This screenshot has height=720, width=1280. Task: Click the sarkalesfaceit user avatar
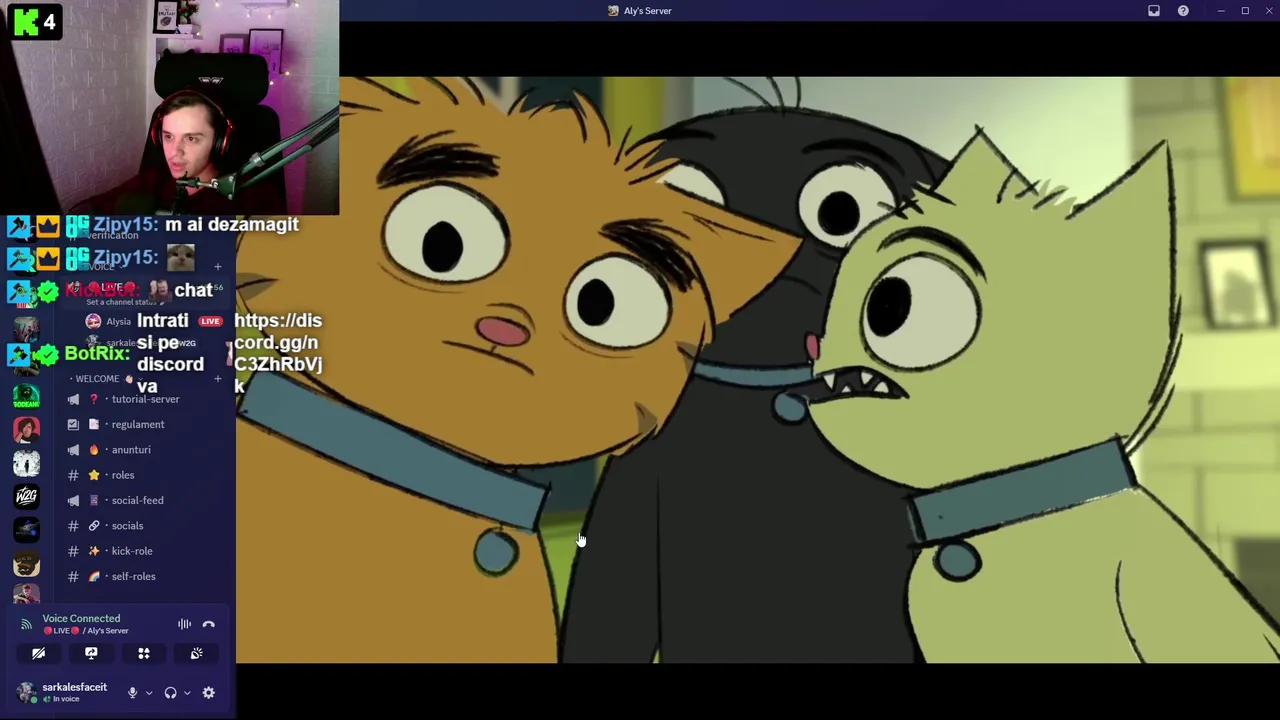point(27,691)
